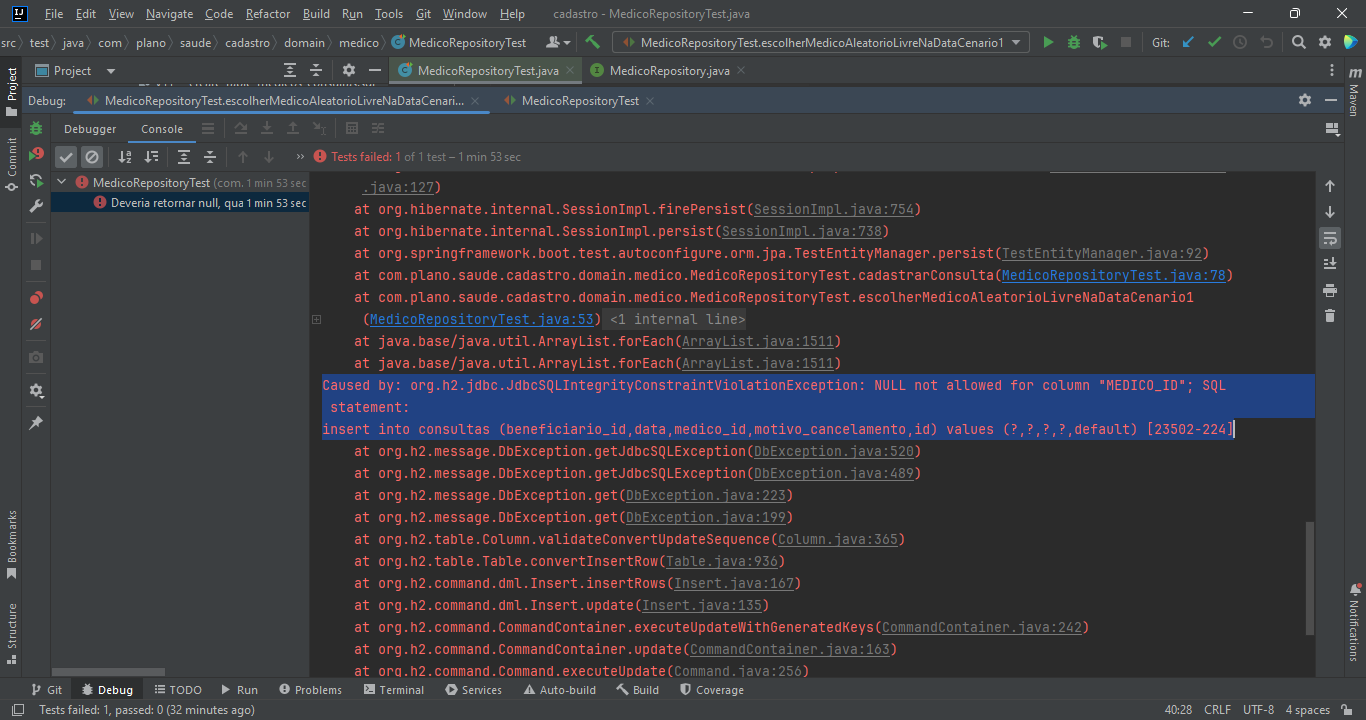Click the UTF-8 encoding status bar entry

pos(1258,710)
